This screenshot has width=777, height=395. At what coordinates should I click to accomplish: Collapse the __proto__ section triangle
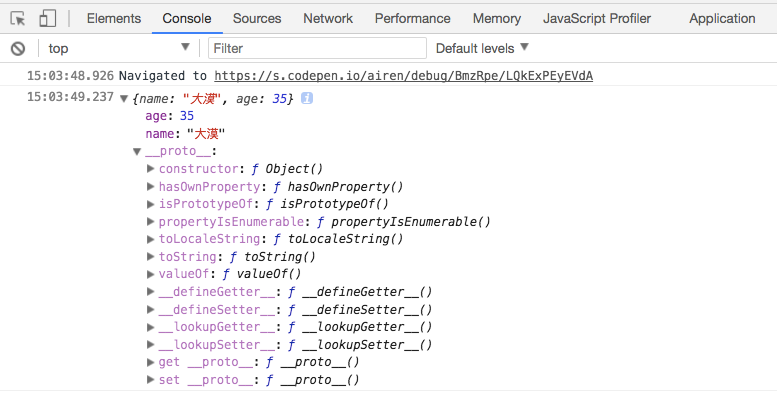click(x=137, y=152)
